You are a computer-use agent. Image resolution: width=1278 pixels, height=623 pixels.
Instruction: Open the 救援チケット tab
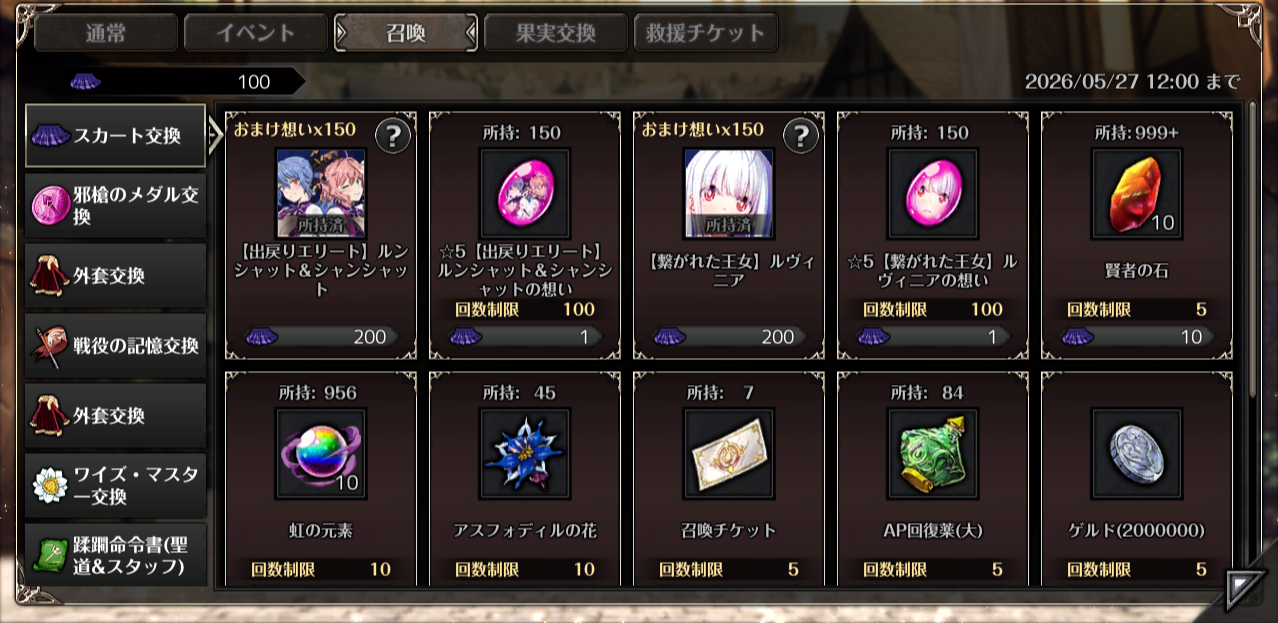click(x=706, y=33)
